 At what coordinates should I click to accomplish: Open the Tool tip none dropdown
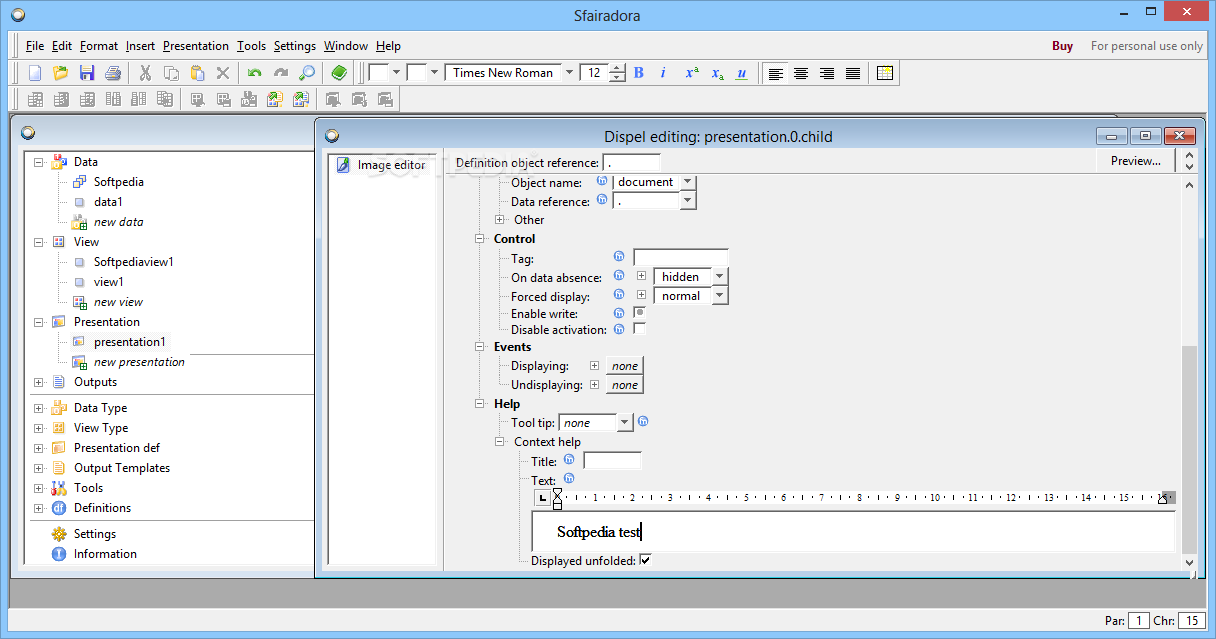coord(625,423)
